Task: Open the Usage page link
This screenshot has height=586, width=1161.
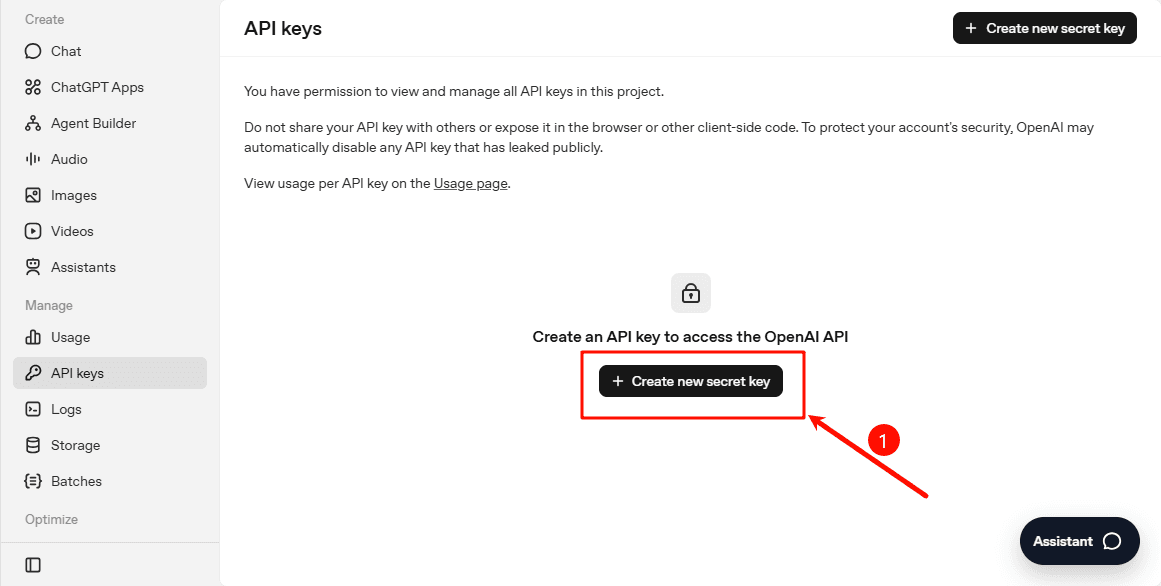Action: click(470, 183)
